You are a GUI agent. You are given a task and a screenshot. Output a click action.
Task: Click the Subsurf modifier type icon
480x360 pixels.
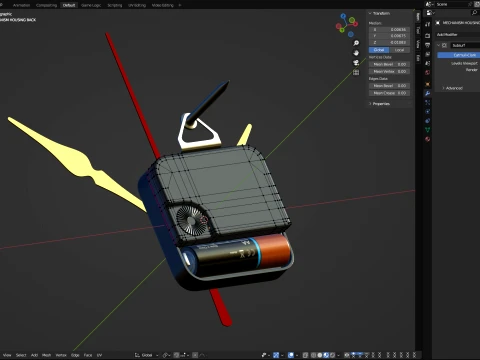point(444,45)
